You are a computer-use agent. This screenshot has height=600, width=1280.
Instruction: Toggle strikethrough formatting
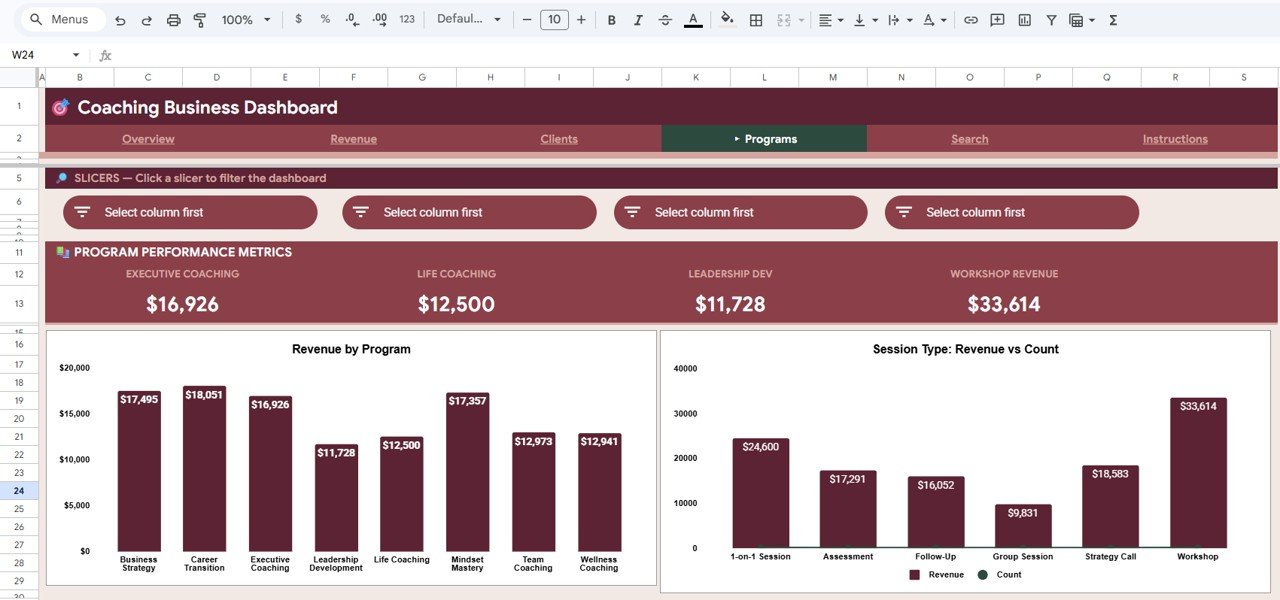point(666,20)
